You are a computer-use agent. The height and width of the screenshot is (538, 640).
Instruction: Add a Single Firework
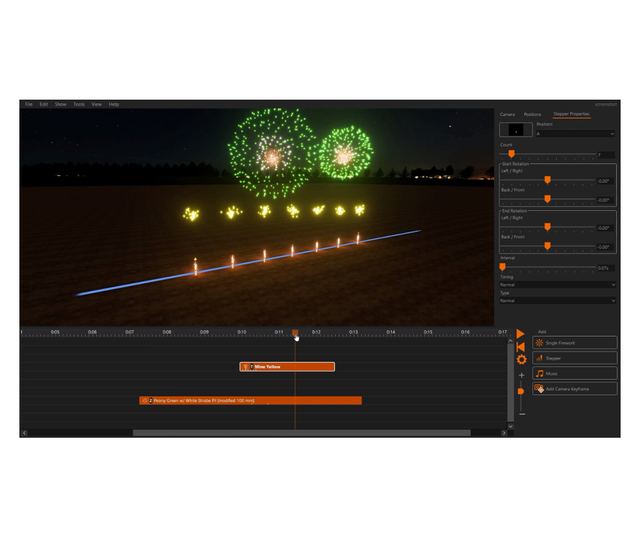click(x=574, y=343)
